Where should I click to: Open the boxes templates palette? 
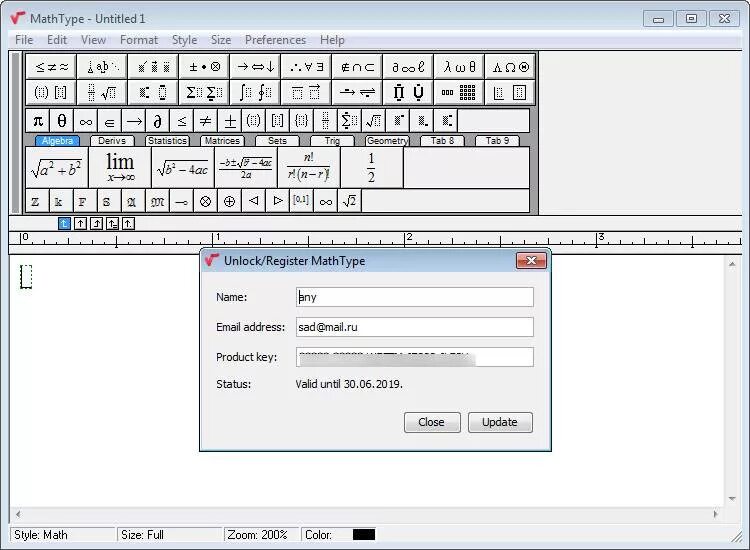[510, 92]
